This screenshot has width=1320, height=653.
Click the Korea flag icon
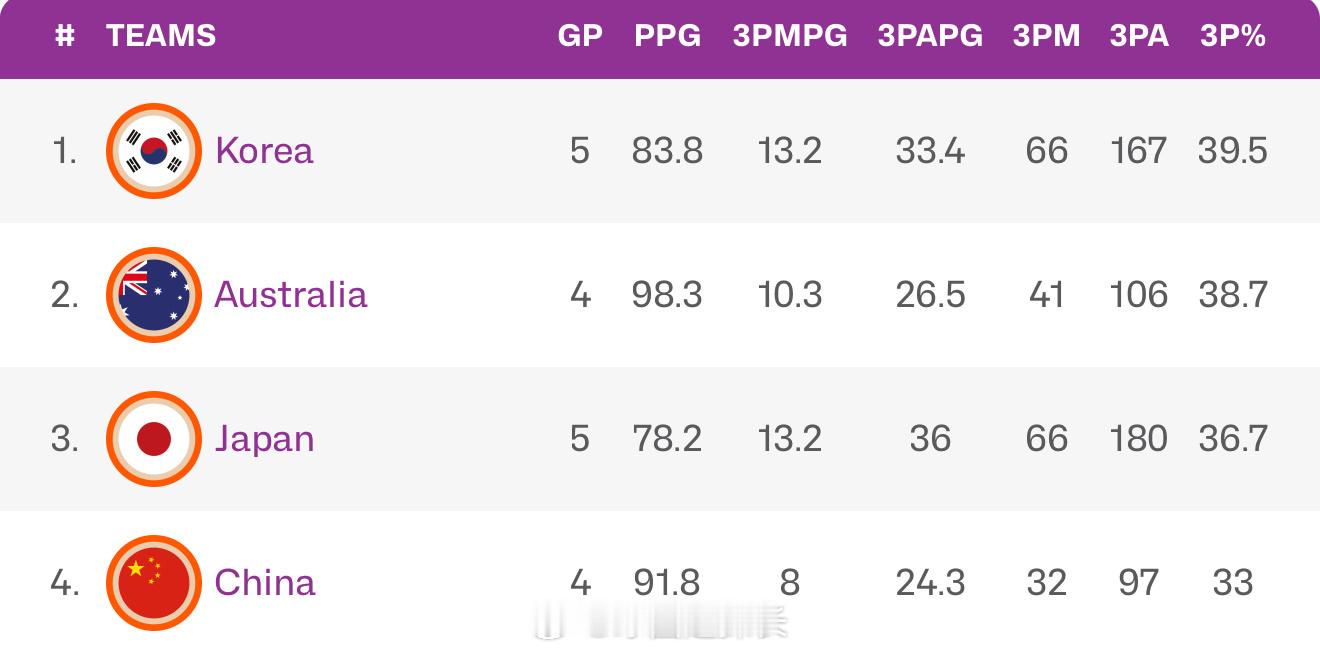click(x=154, y=151)
